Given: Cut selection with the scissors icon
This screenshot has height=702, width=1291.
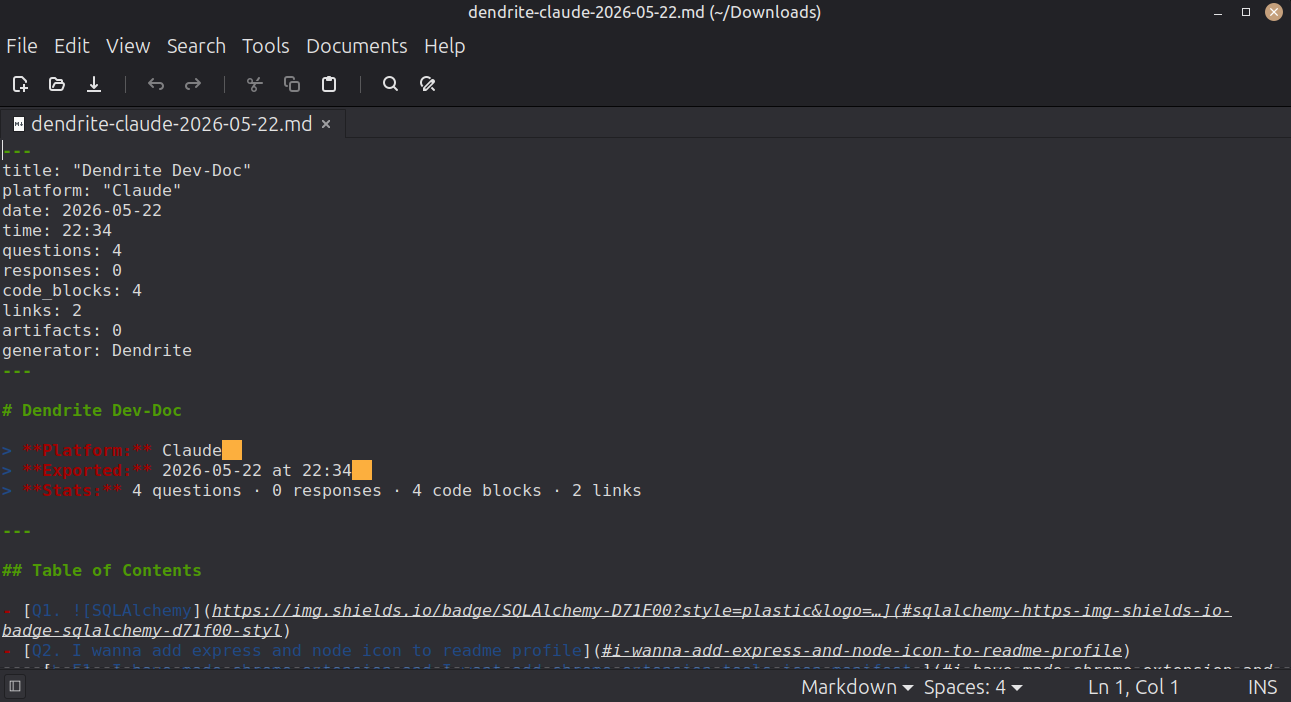Looking at the screenshot, I should (x=255, y=84).
